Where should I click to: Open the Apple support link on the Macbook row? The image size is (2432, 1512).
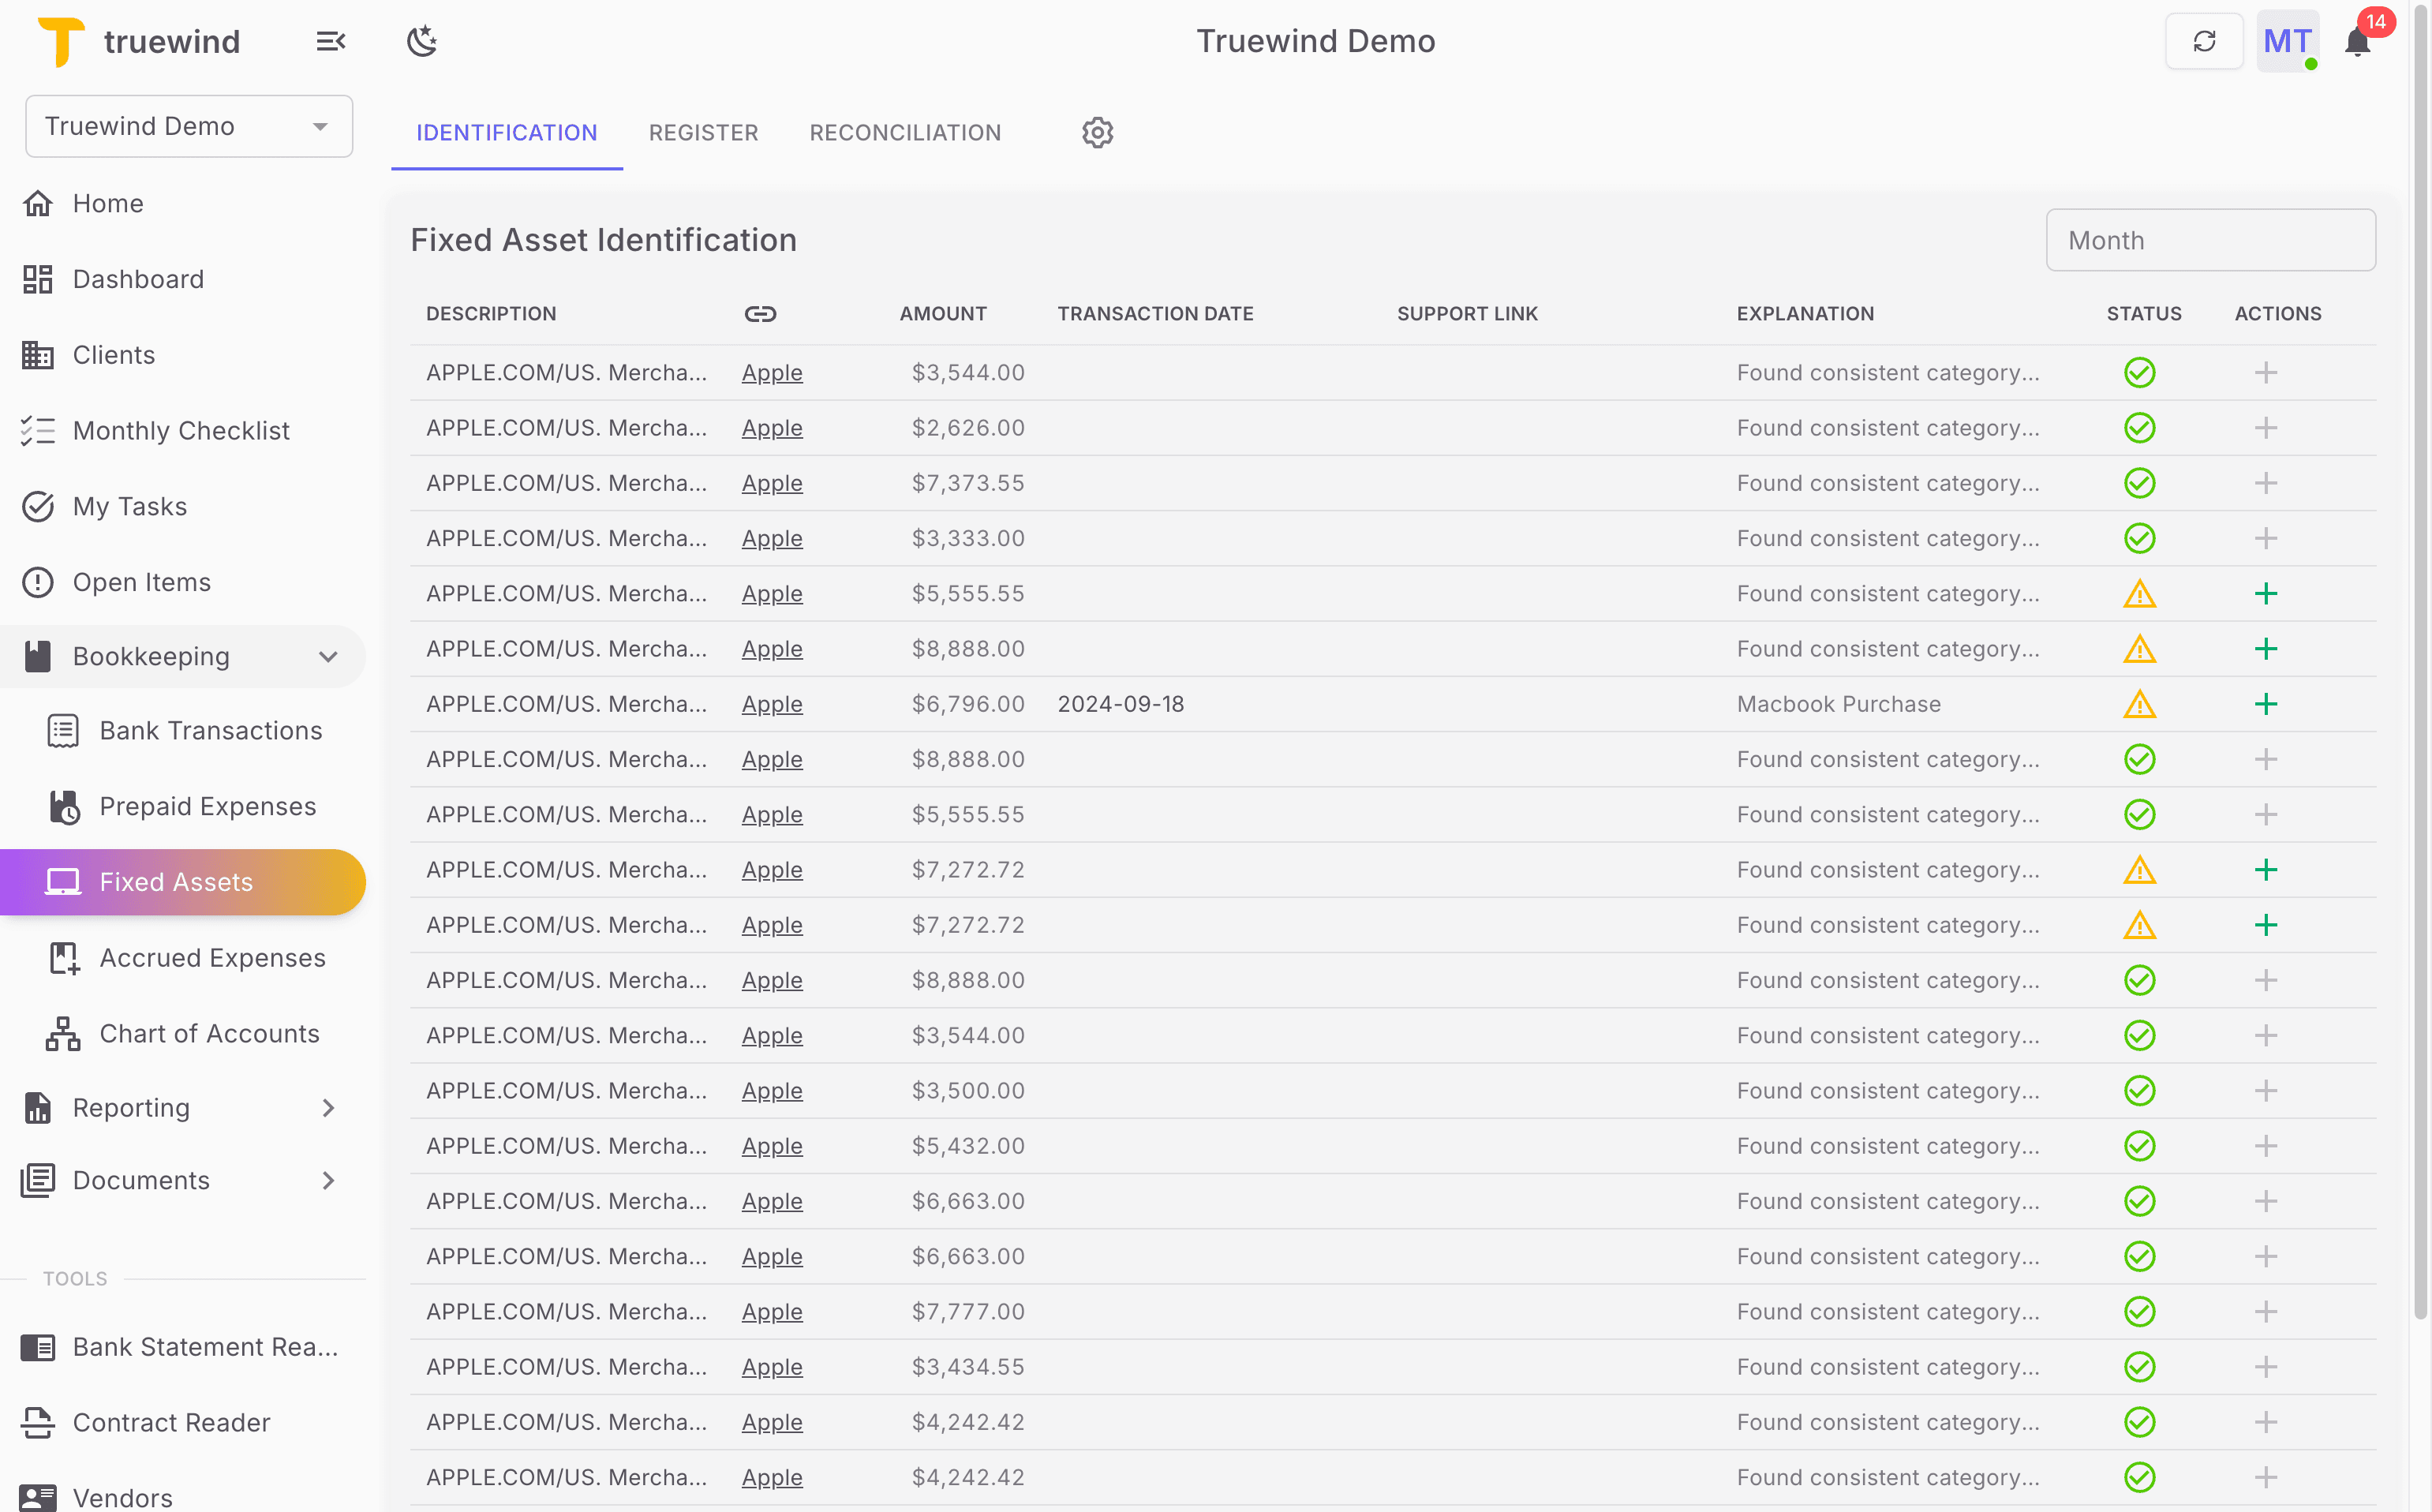point(771,703)
